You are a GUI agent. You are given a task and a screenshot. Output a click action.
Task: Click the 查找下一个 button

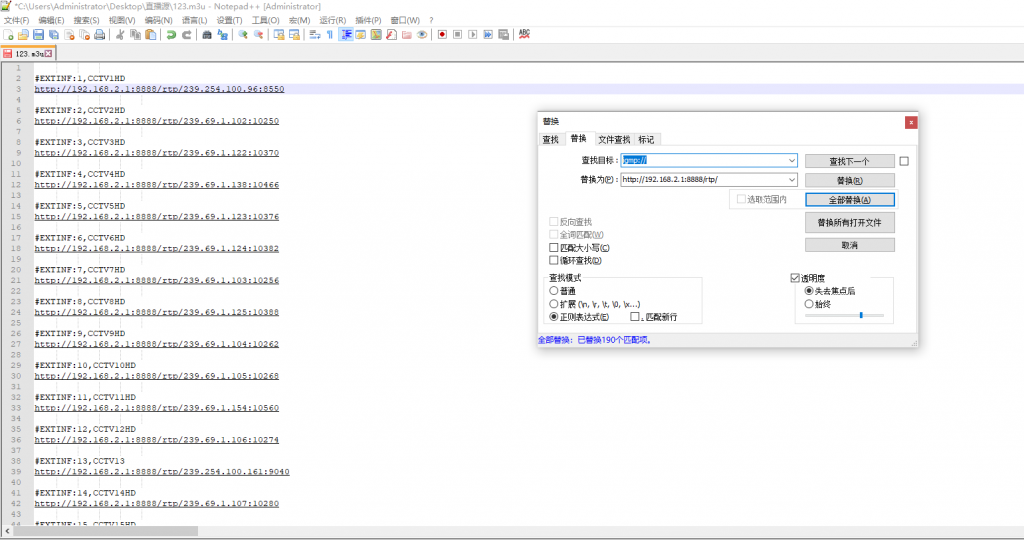click(850, 161)
